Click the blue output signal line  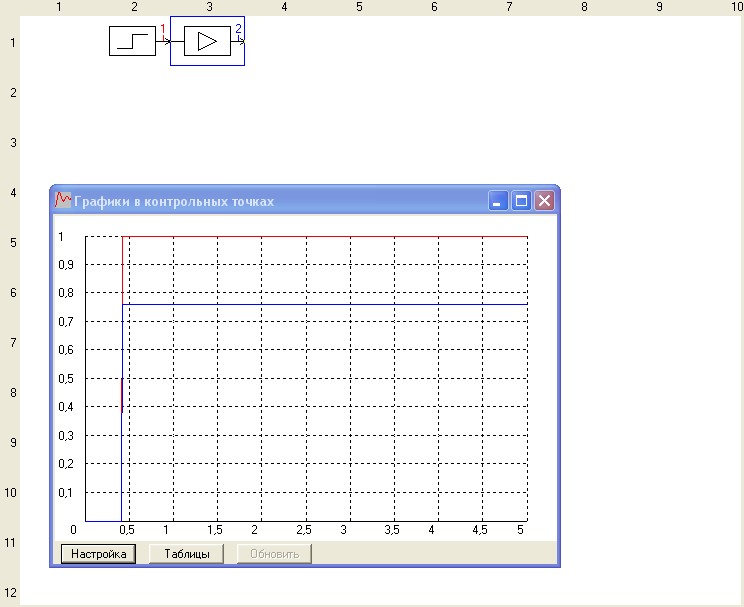[325, 304]
